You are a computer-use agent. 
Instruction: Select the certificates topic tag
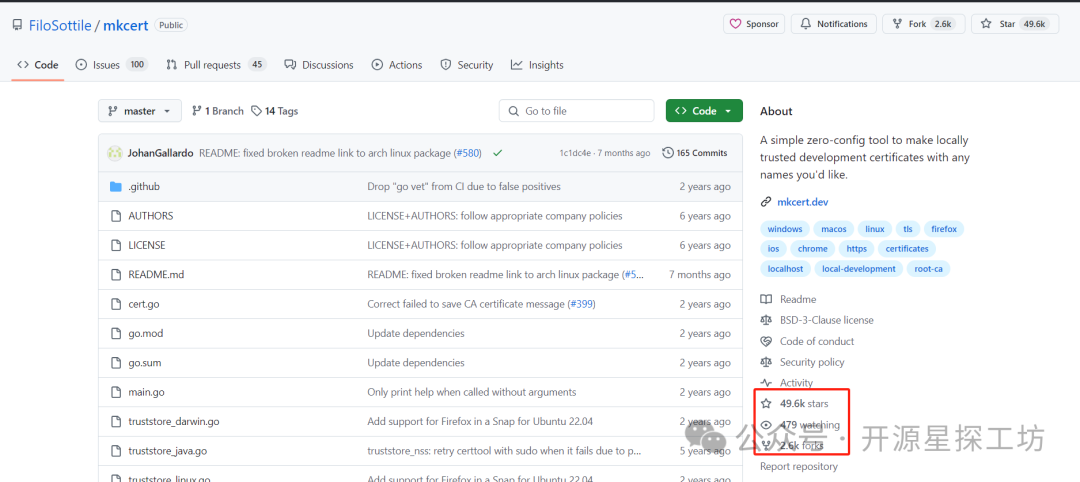[907, 249]
